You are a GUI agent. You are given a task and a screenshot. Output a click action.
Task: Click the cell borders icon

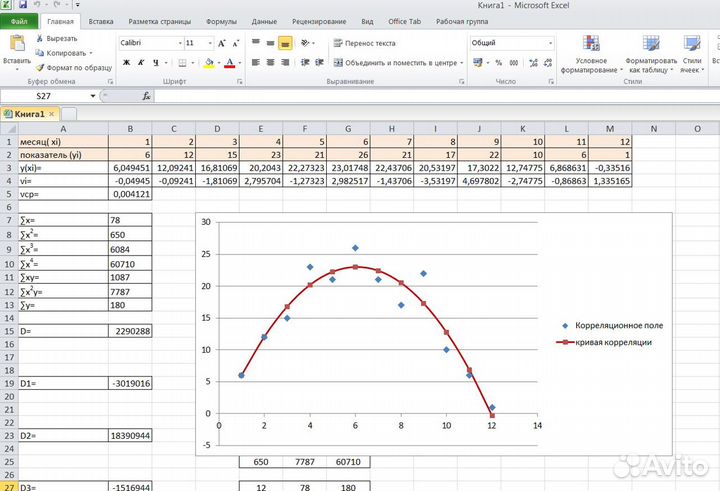(182, 62)
